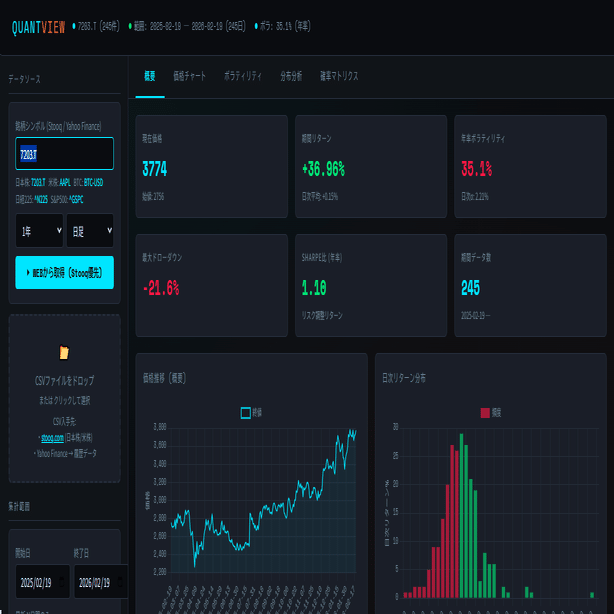This screenshot has height=614, width=614.
Task: Expand the 1年 period dropdown
Action: (39, 231)
